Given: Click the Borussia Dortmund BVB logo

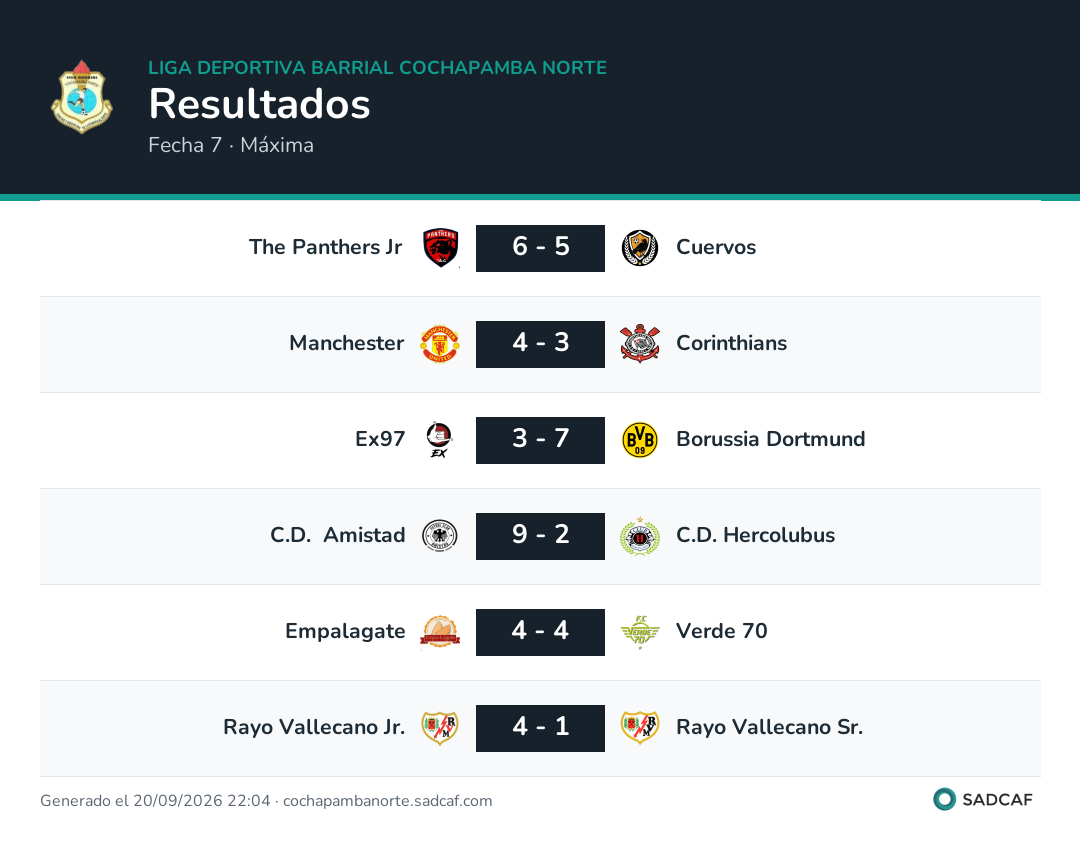Looking at the screenshot, I should (640, 440).
